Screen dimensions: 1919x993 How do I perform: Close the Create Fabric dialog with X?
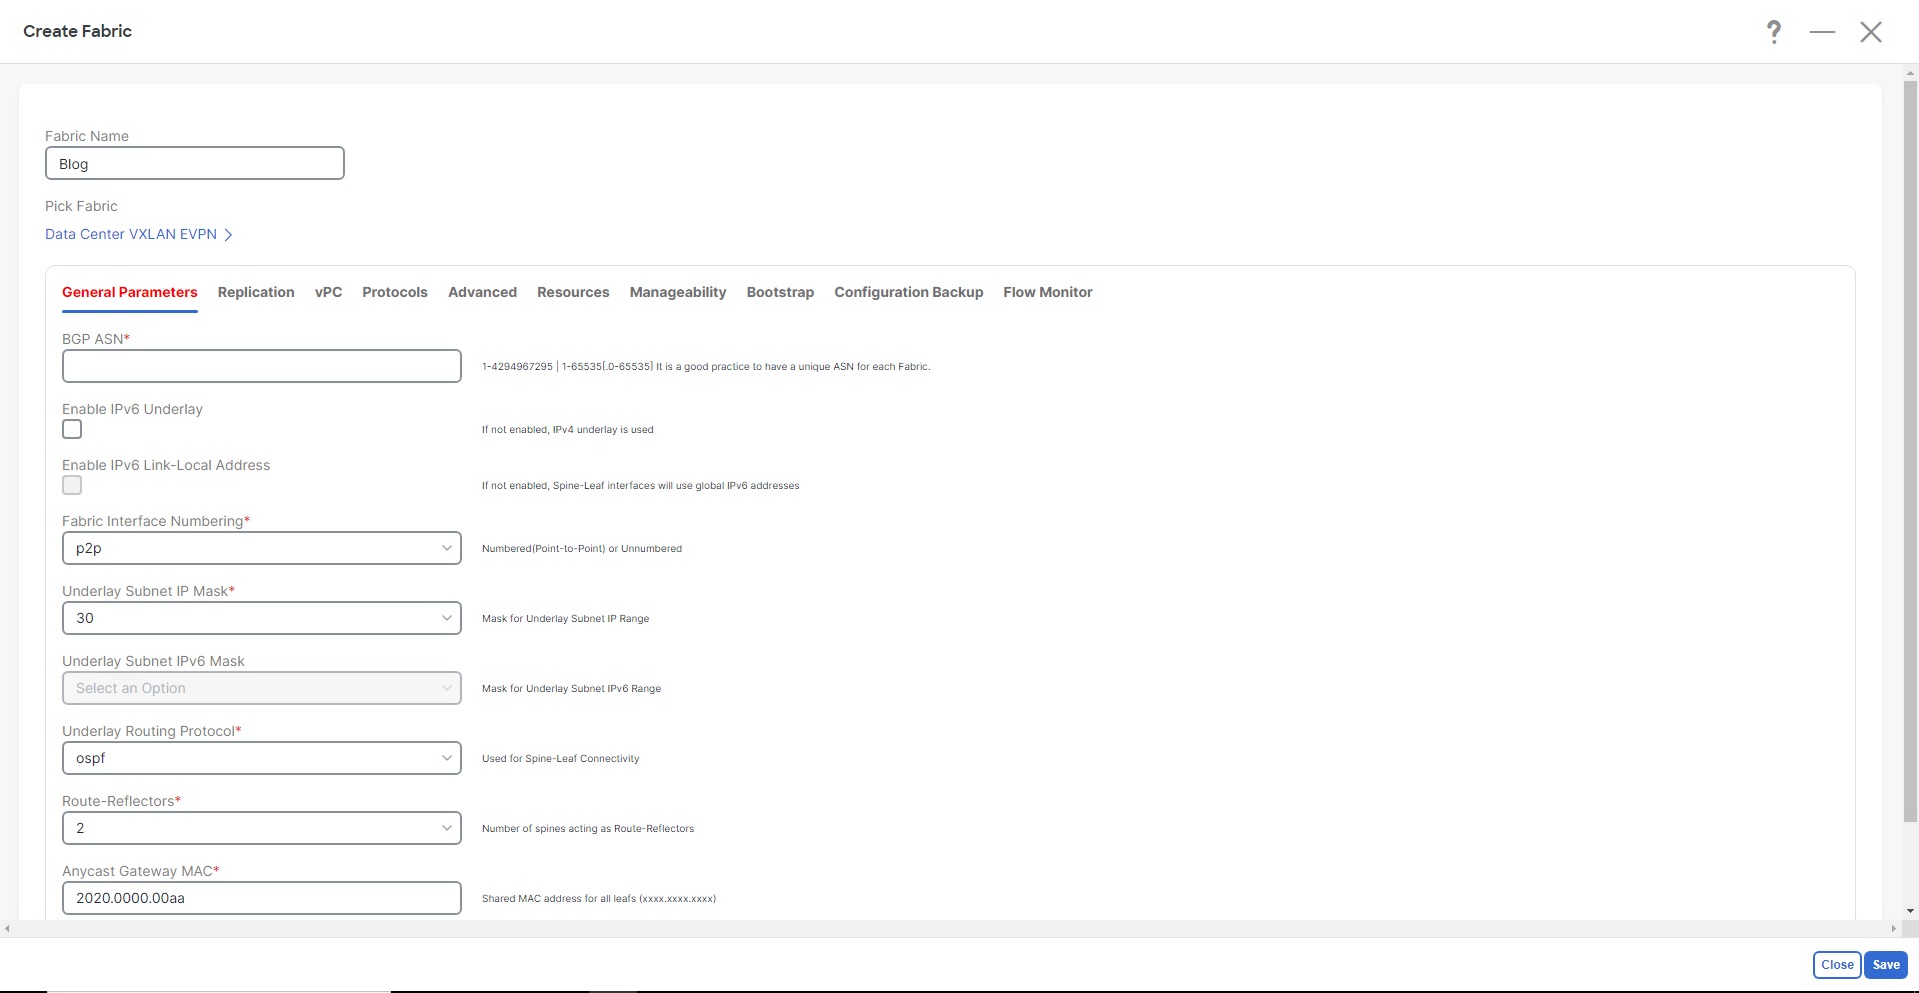[1871, 32]
